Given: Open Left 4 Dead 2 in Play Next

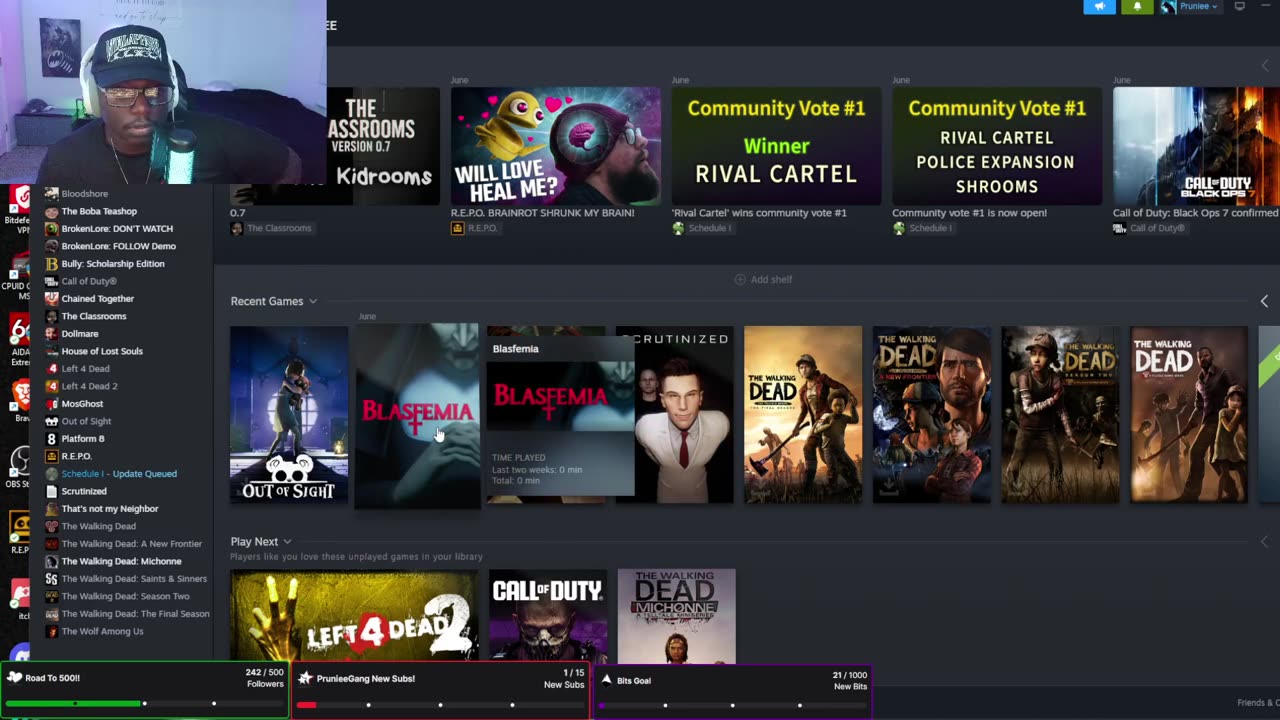Looking at the screenshot, I should click(354, 615).
